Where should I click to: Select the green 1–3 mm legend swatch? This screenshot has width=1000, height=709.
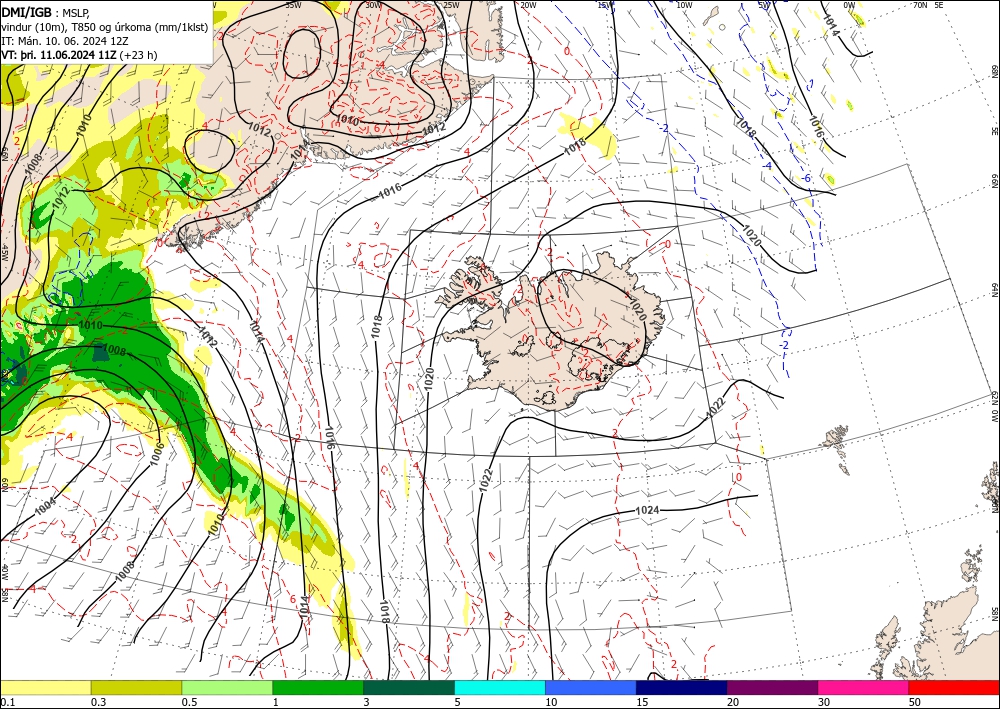pos(318,687)
